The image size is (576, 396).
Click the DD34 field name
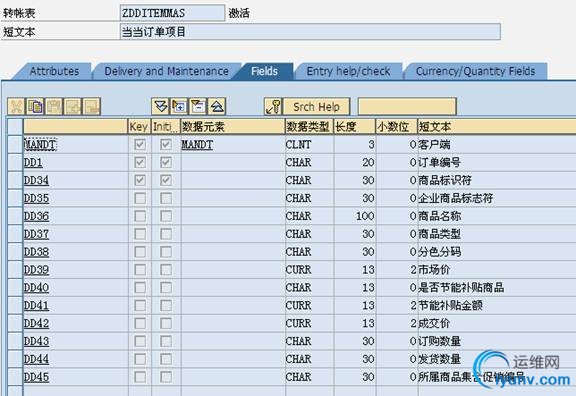click(x=36, y=180)
